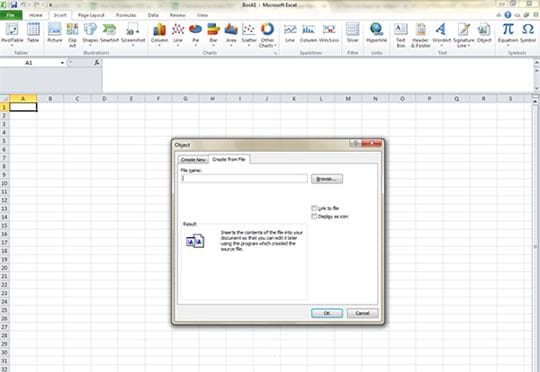Focus the File name input field

point(244,178)
